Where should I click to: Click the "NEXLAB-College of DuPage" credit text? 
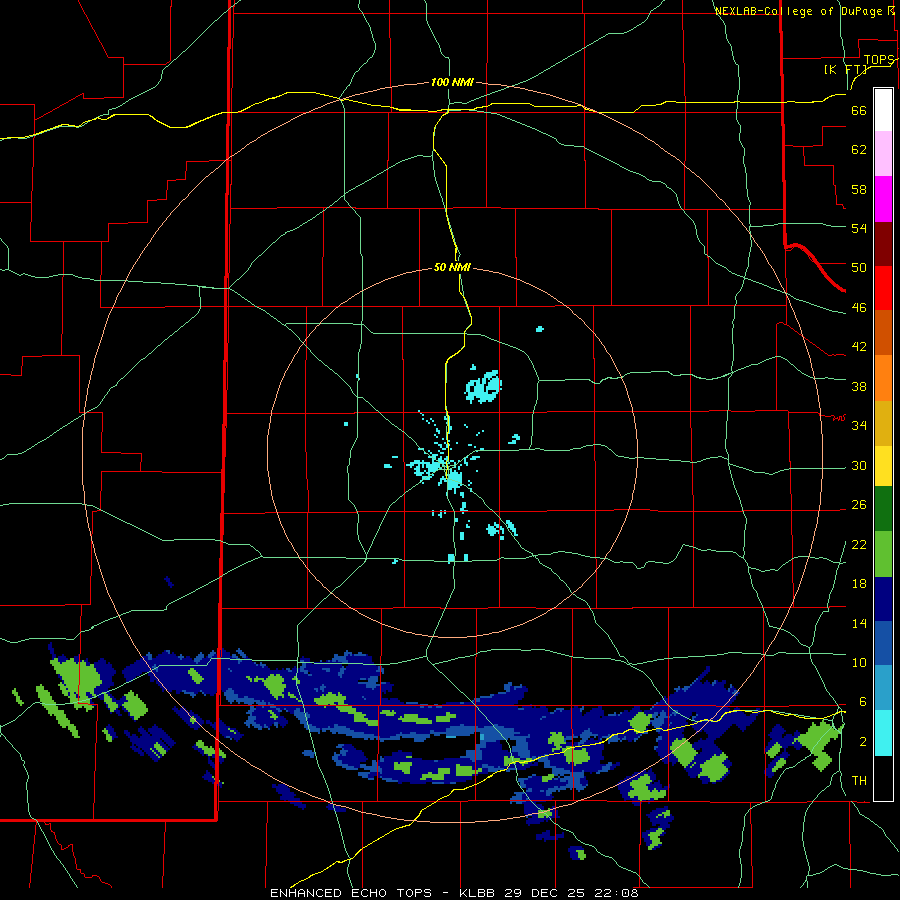coord(798,11)
